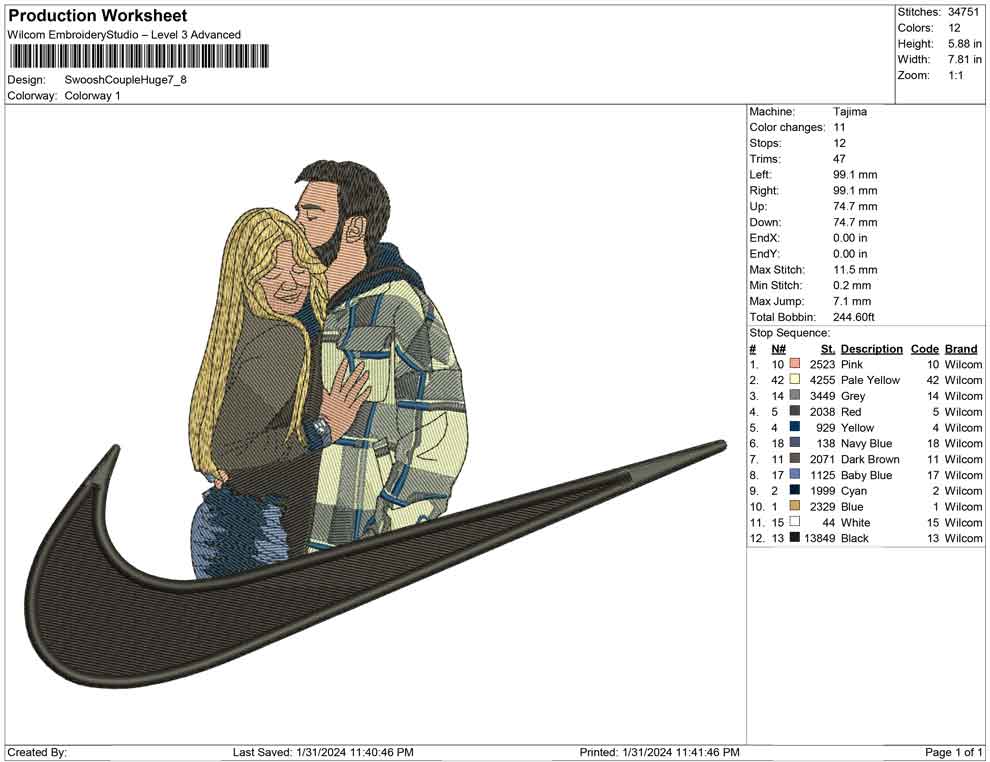Click the St. stitch count column header
The image size is (990, 762).
827,349
